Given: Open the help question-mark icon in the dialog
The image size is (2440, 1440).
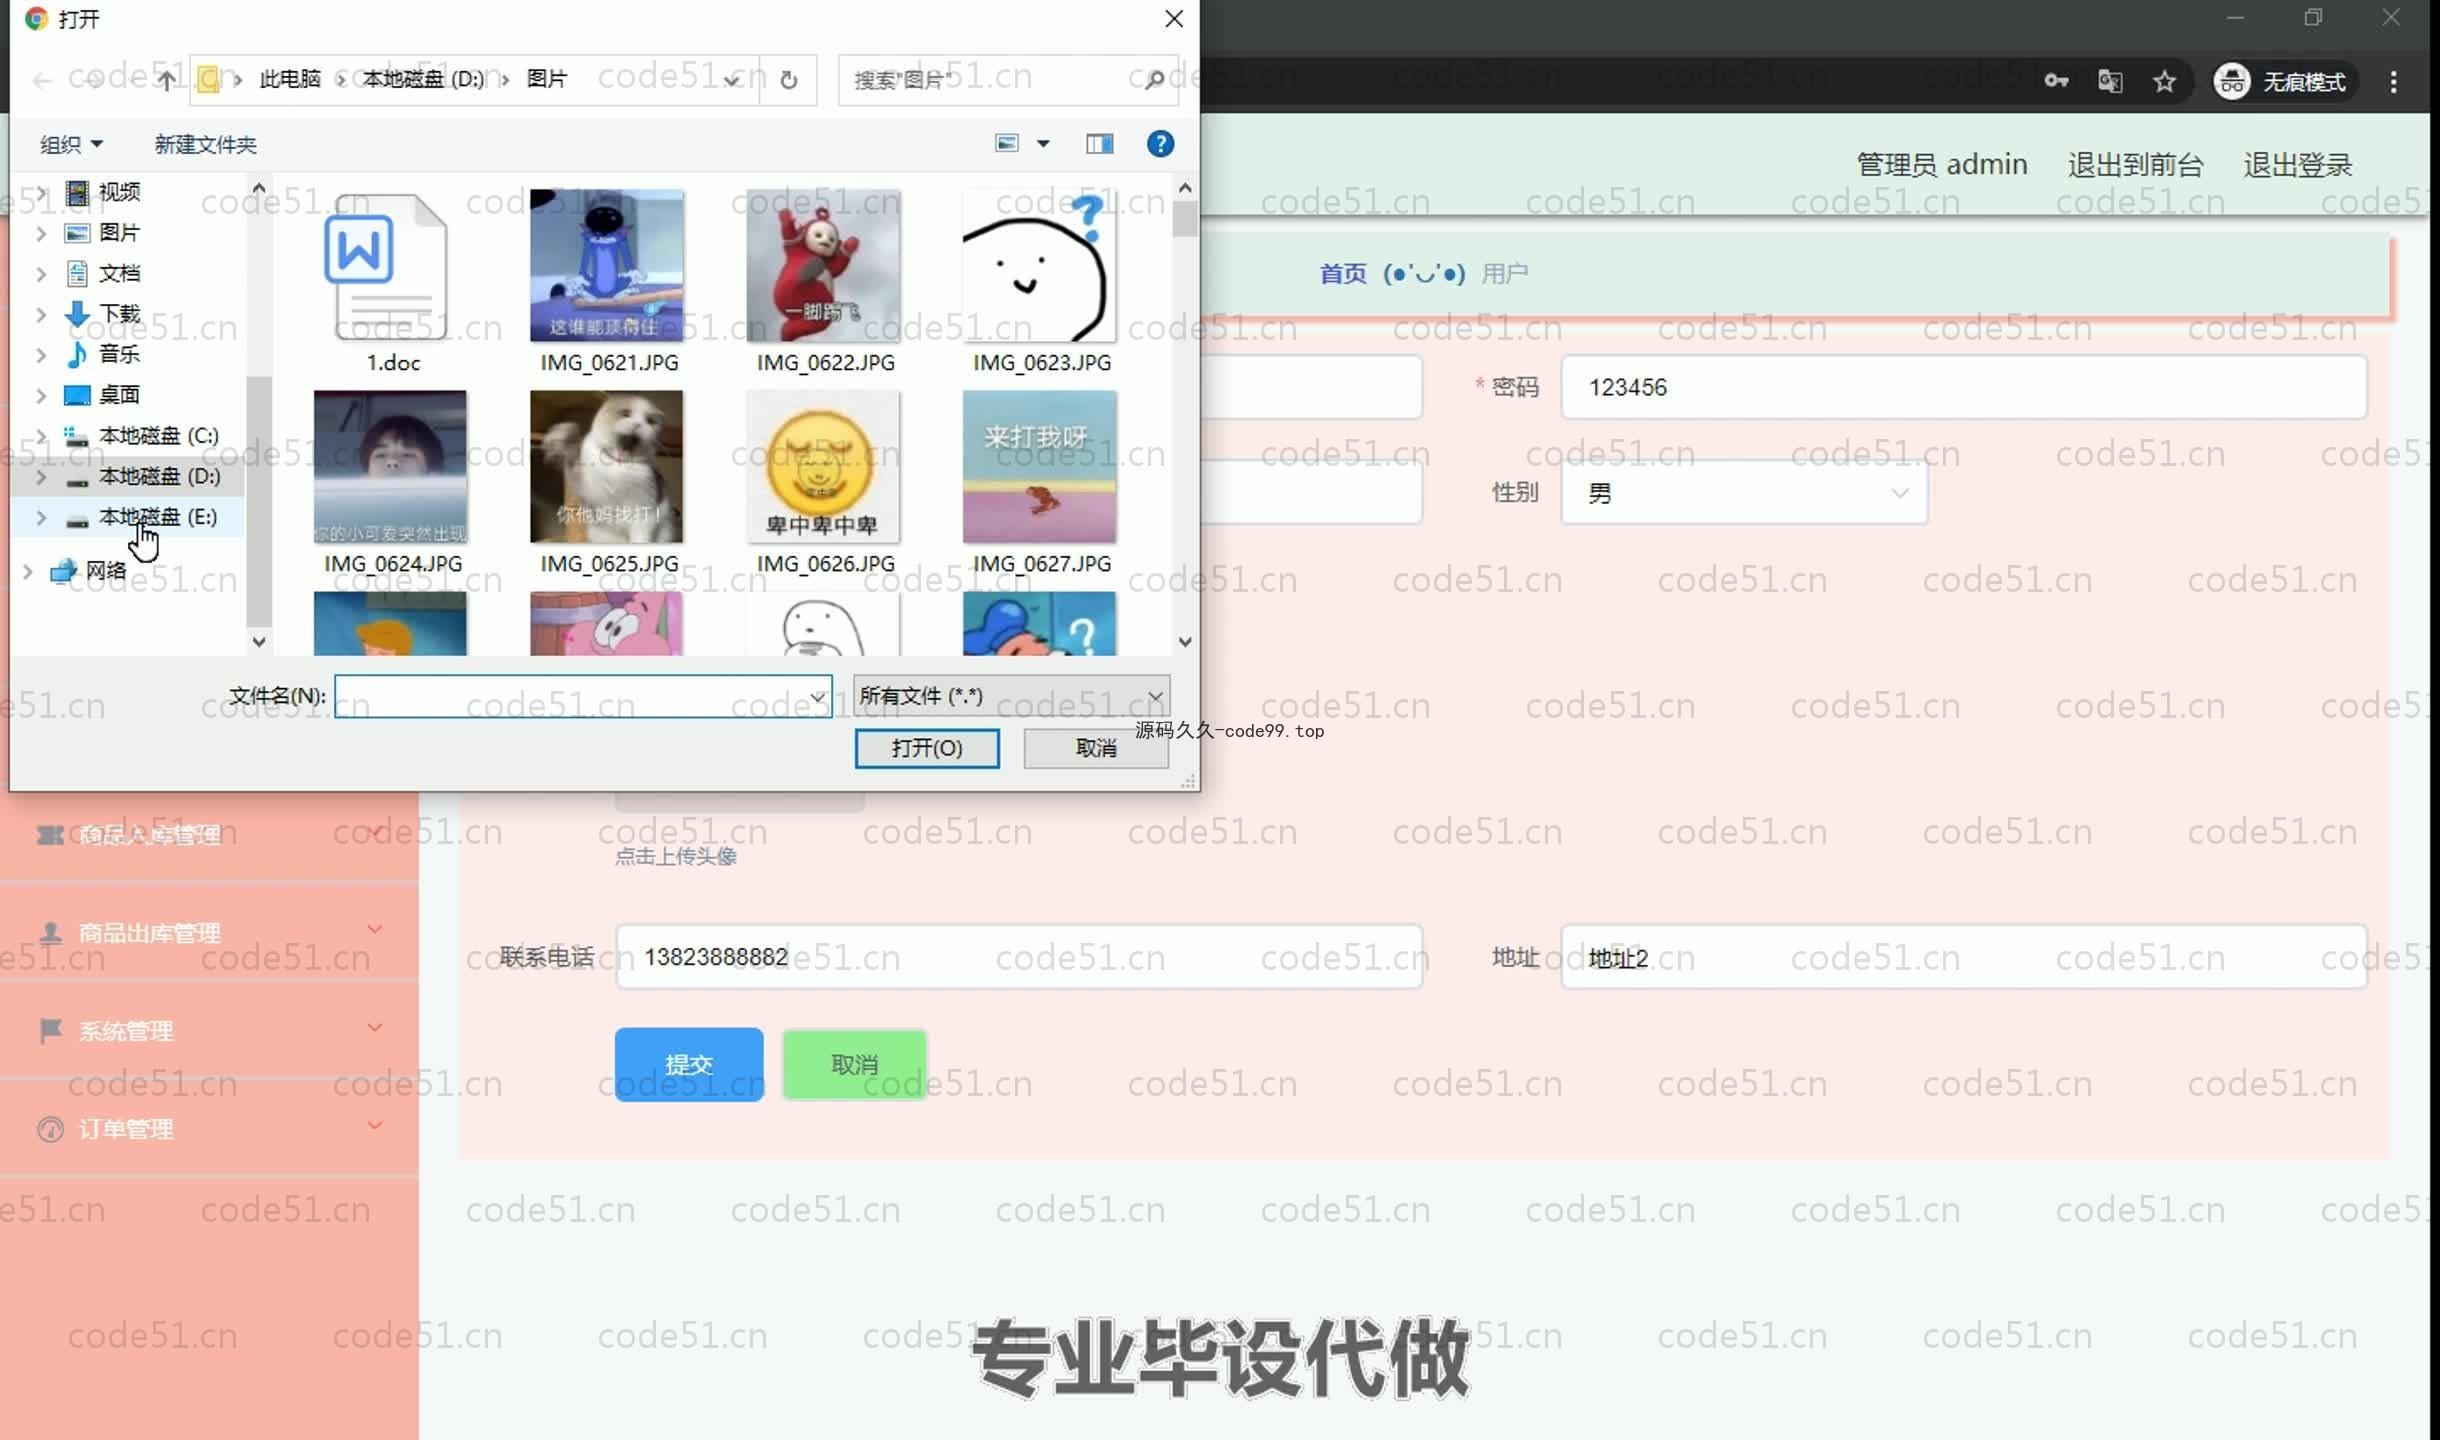Looking at the screenshot, I should click(x=1160, y=144).
